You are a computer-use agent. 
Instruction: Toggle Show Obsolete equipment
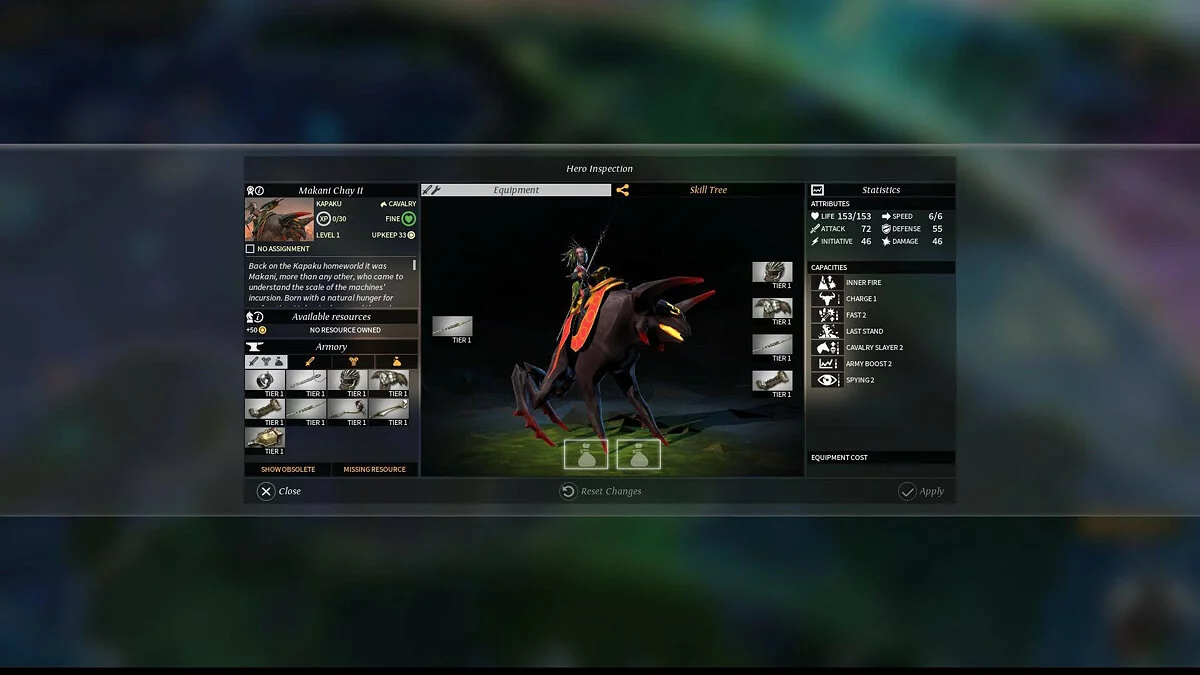coord(288,469)
